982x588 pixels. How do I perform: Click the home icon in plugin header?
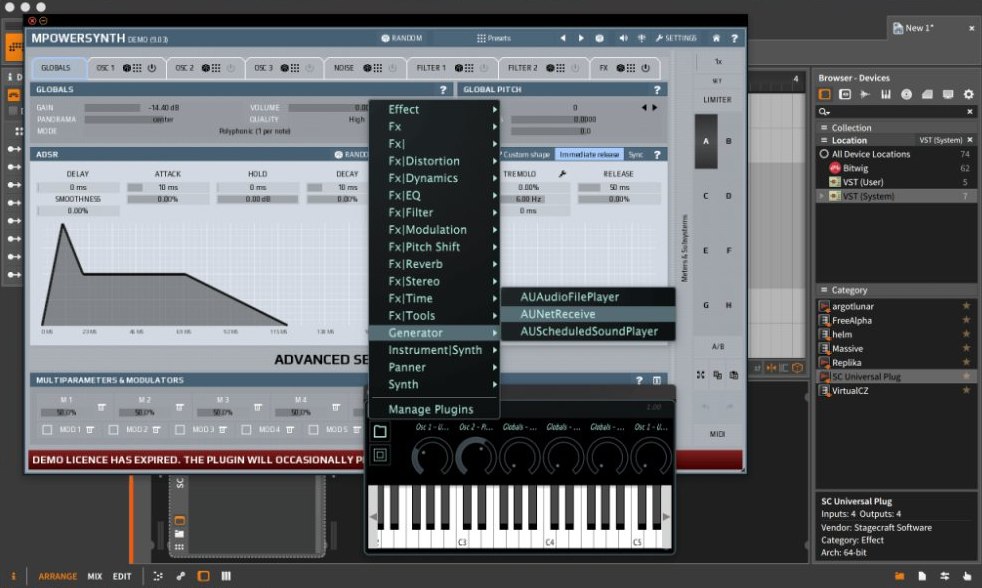pos(716,38)
